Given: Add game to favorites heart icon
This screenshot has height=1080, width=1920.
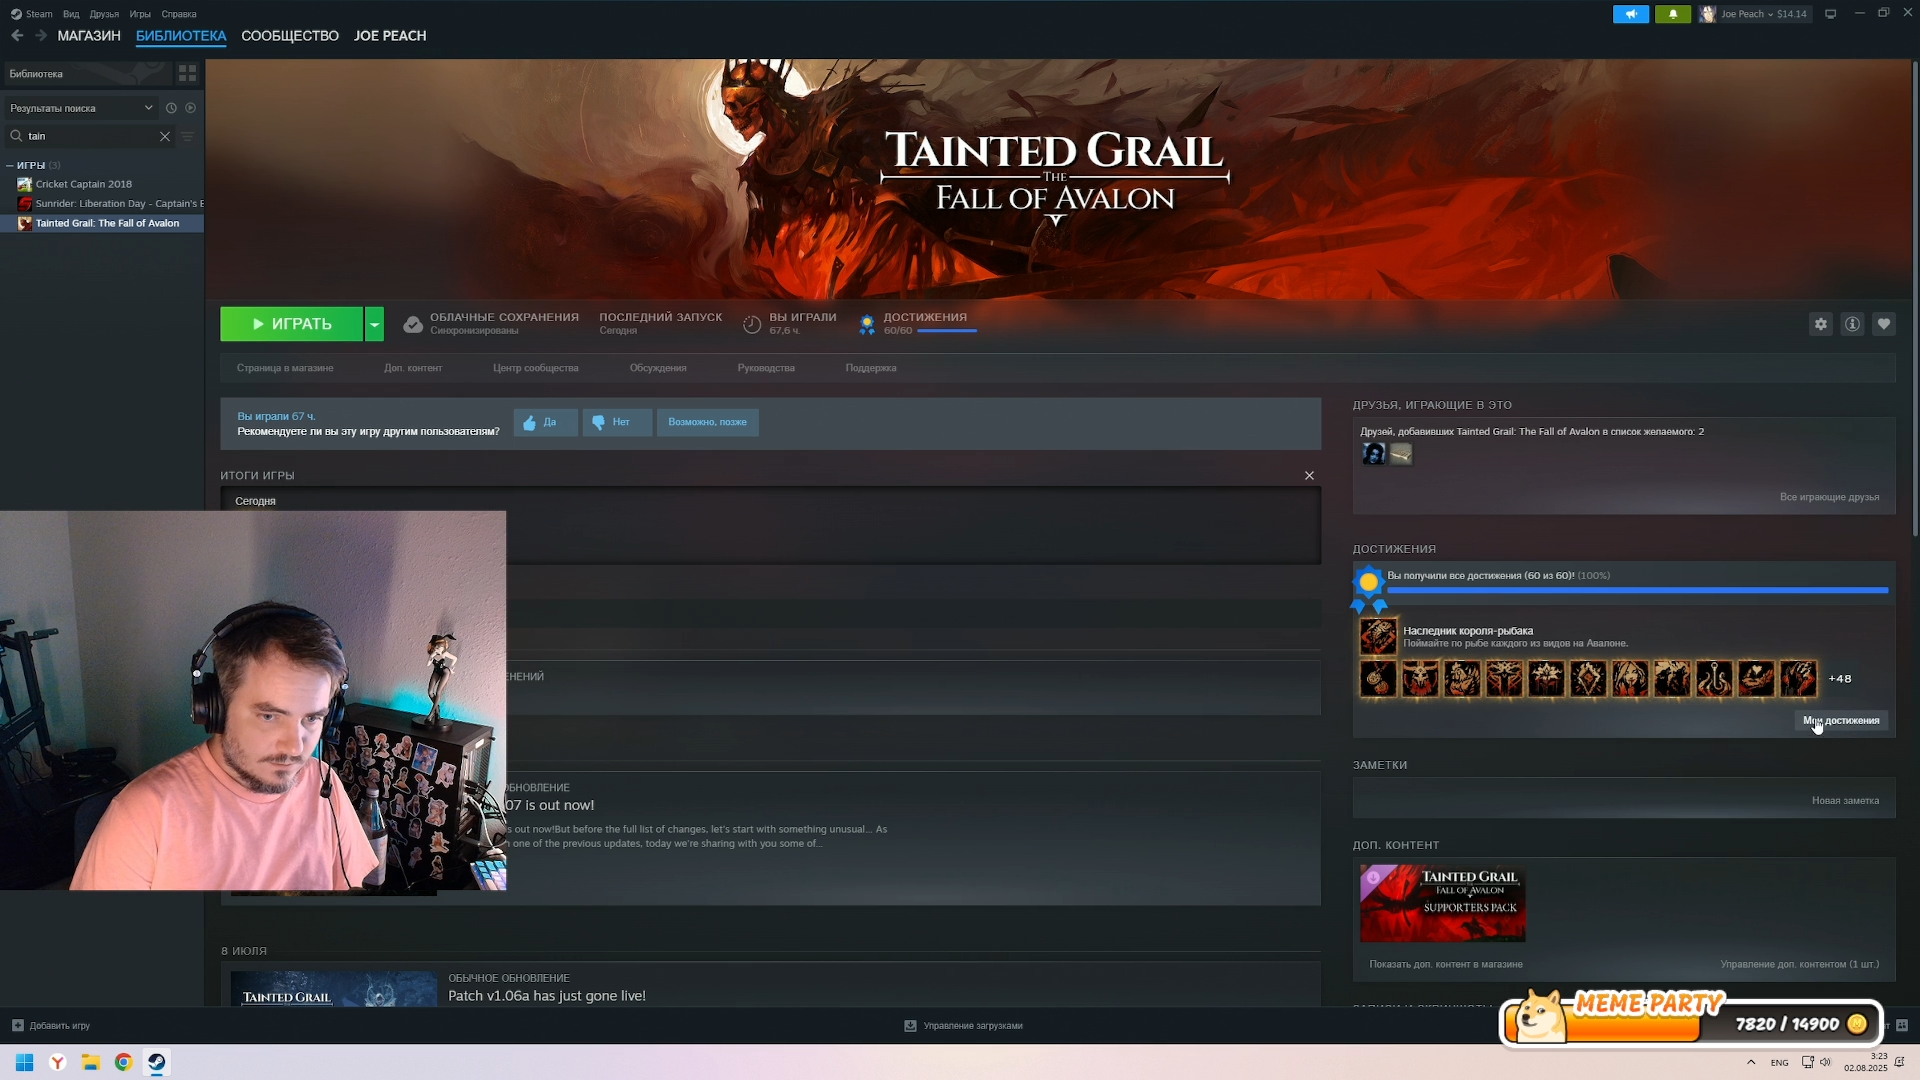Looking at the screenshot, I should [x=1884, y=324].
